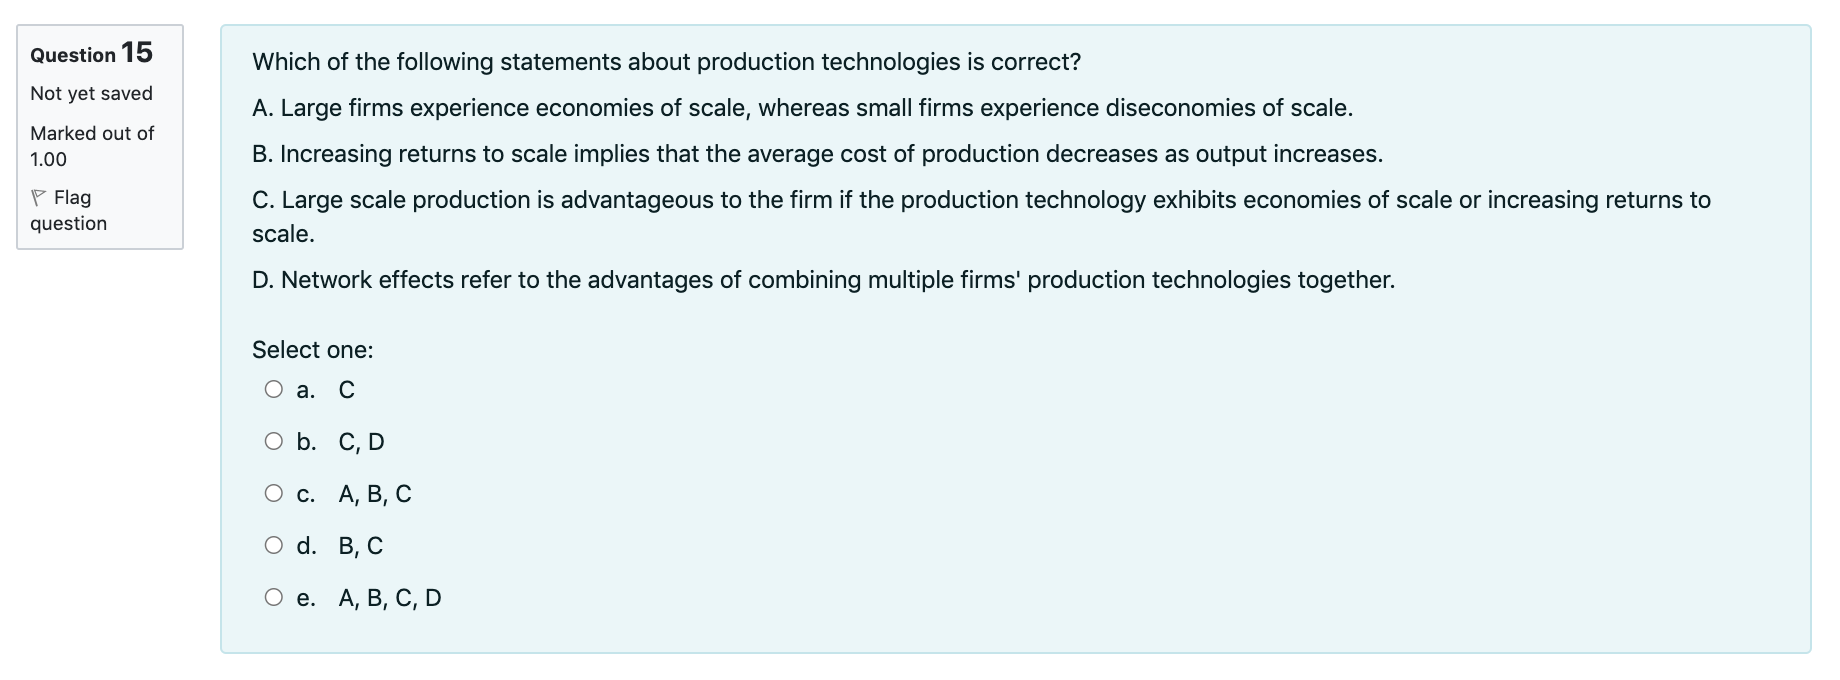Click the Question 15 heading
The image size is (1840, 680).
click(x=89, y=54)
